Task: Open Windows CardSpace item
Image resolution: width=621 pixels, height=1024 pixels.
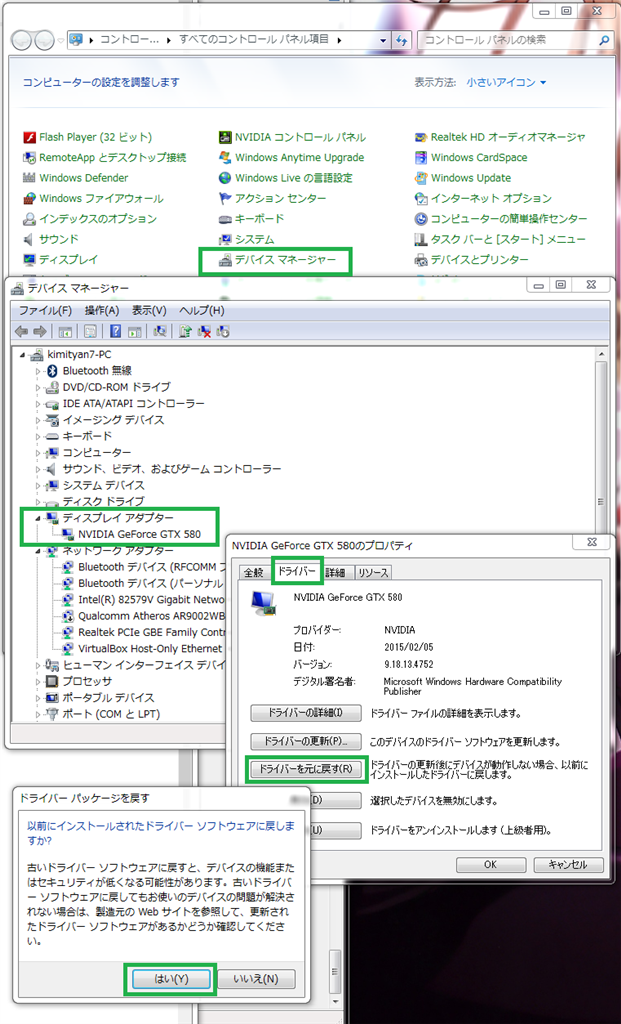Action: 471,157
